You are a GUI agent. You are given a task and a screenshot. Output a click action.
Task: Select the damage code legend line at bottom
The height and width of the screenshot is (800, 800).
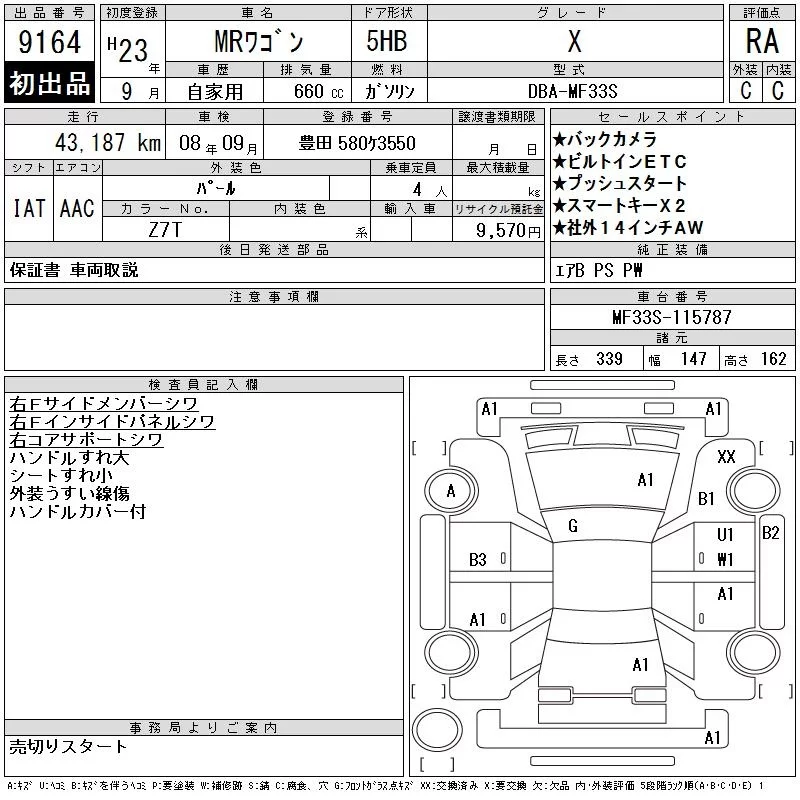pyautogui.click(x=385, y=786)
